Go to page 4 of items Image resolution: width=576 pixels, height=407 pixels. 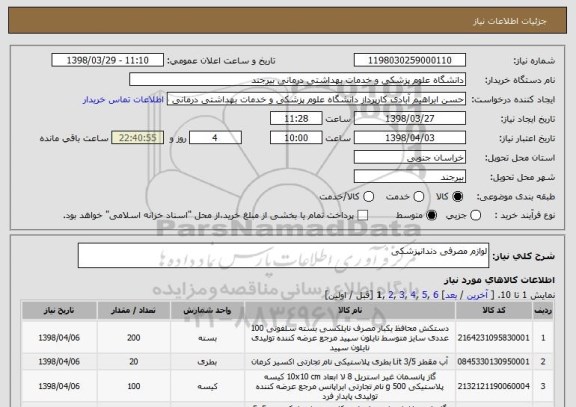413,295
